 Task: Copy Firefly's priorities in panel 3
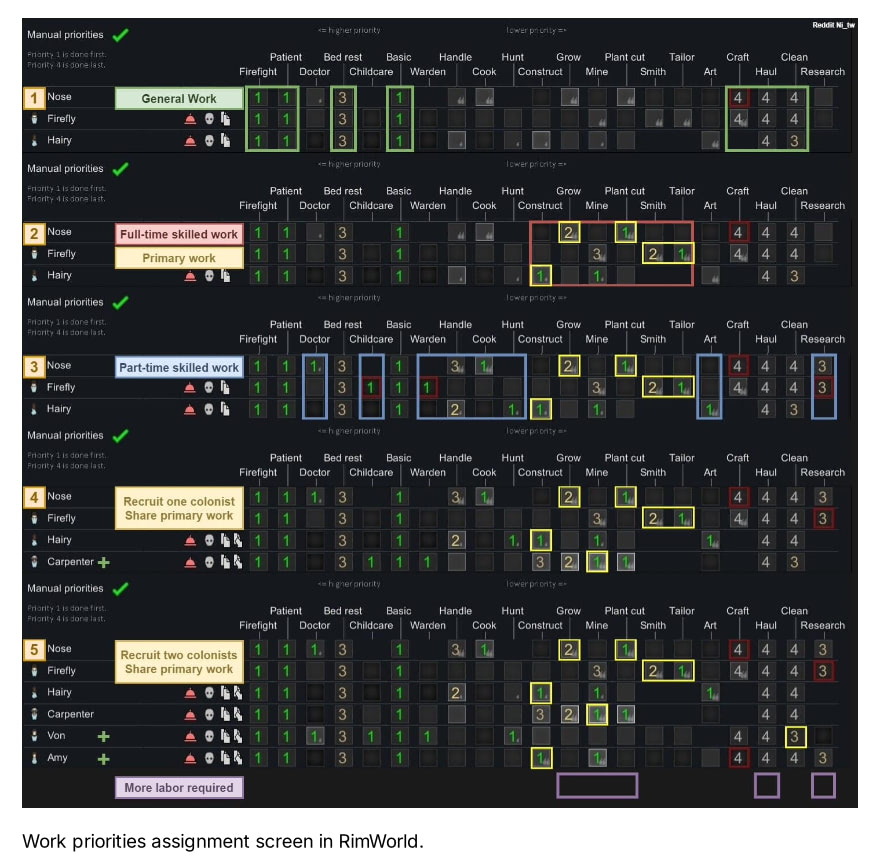(225, 387)
